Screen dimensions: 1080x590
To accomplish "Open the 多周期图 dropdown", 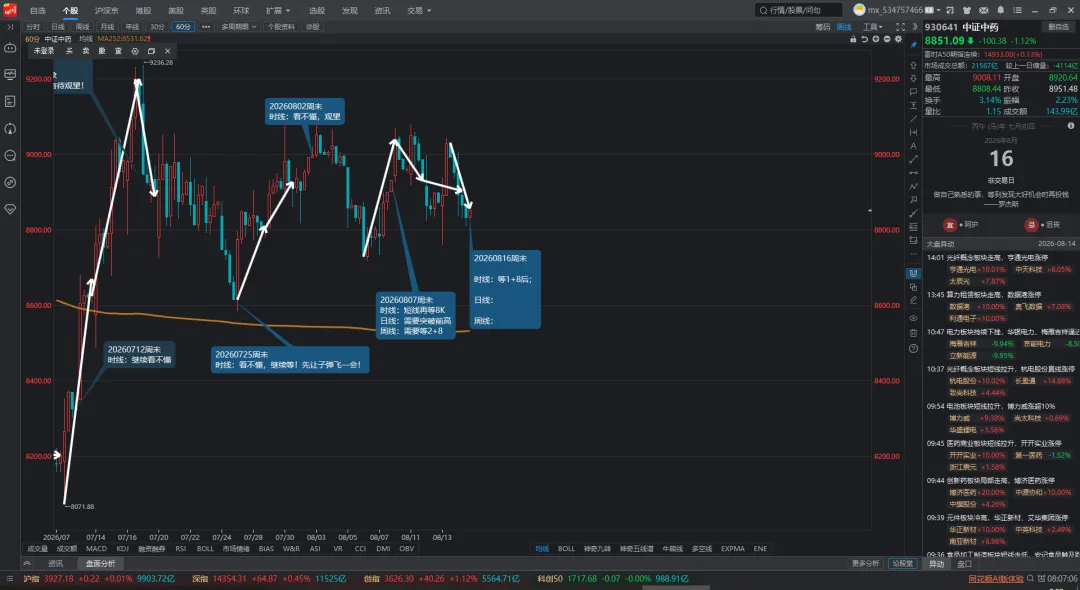I will [238, 27].
